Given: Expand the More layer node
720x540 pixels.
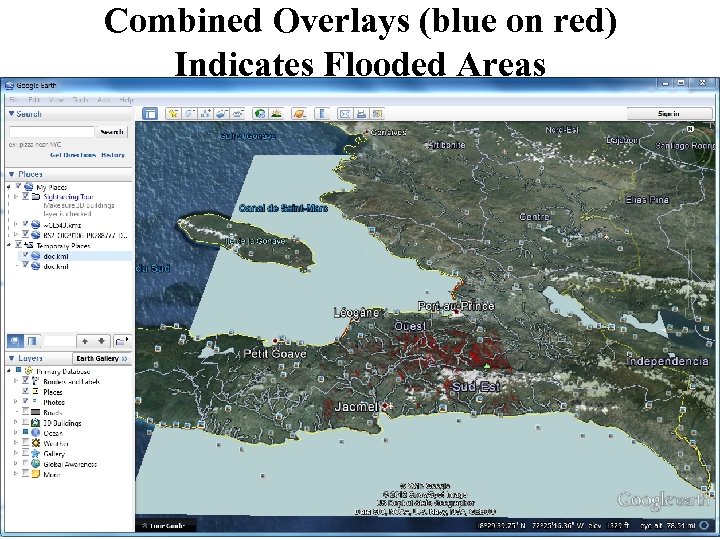Looking at the screenshot, I should pos(16,474).
